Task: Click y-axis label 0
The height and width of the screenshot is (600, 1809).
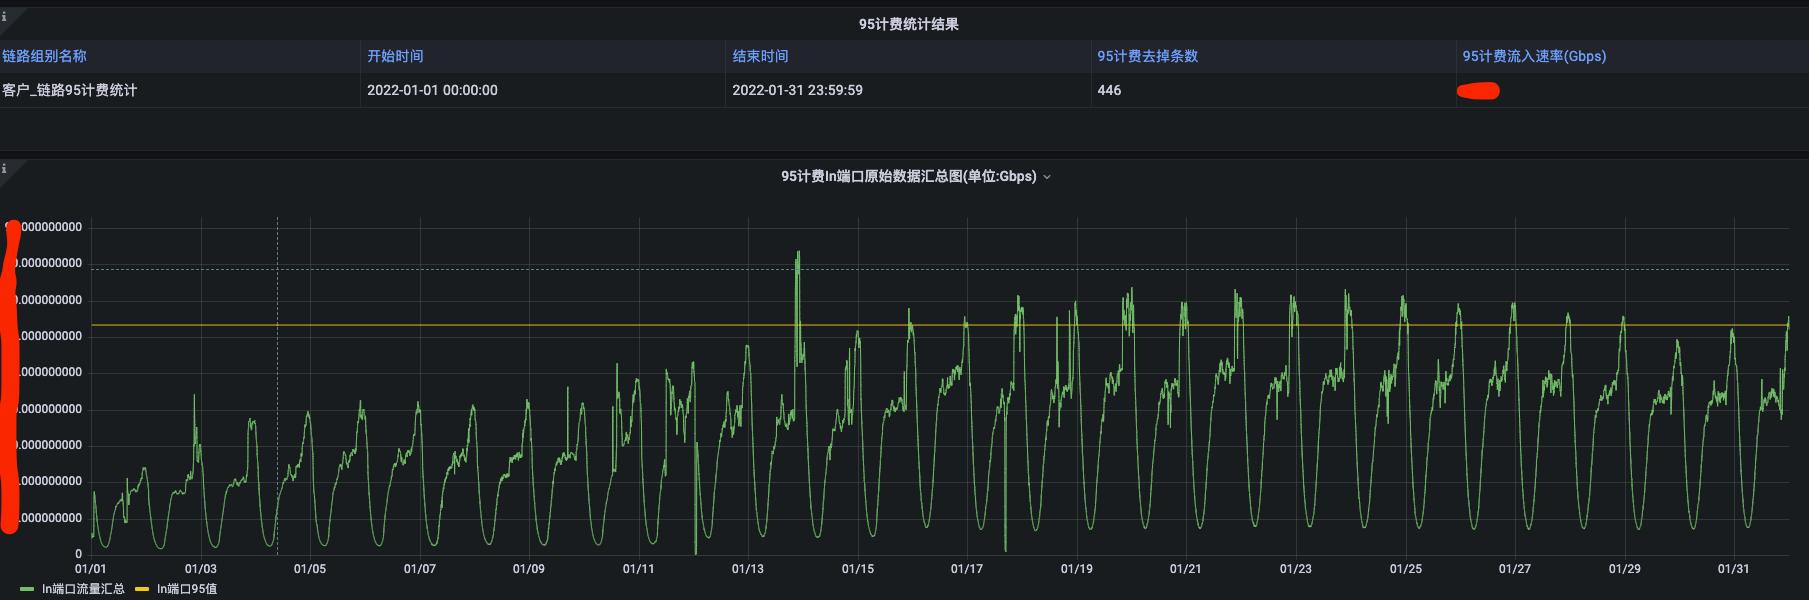Action: (x=79, y=554)
